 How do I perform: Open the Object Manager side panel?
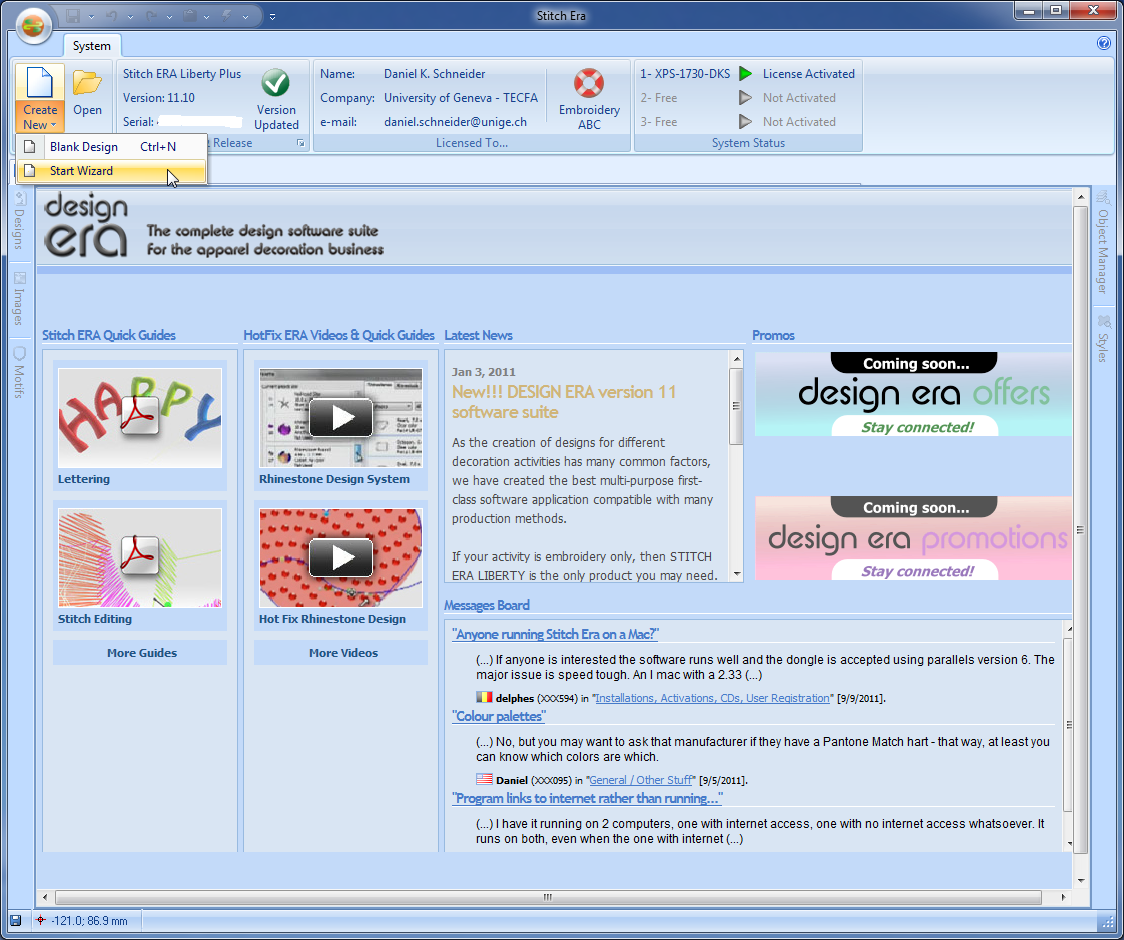pyautogui.click(x=1103, y=242)
